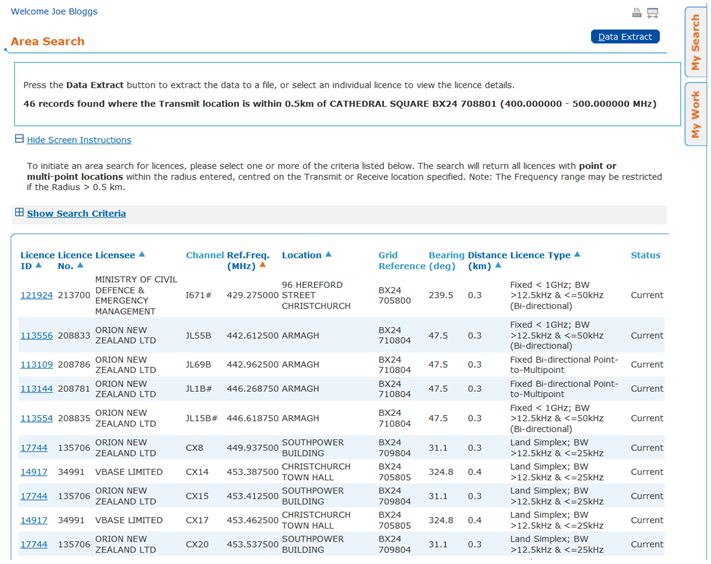Click the Area Search heading
711x564 pixels.
[48, 42]
